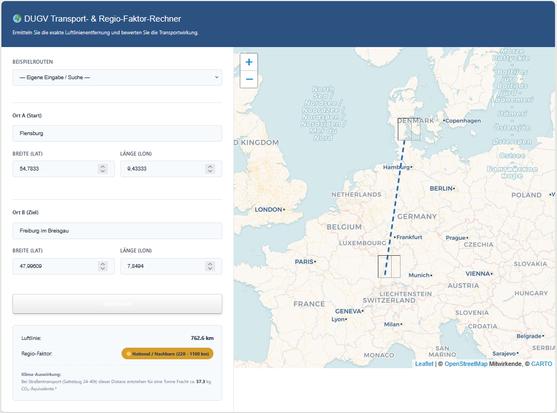Screen dimensions: 557x413
Task: Adjust Ort A latitude with stepper arrows
Action: pyautogui.click(x=103, y=169)
